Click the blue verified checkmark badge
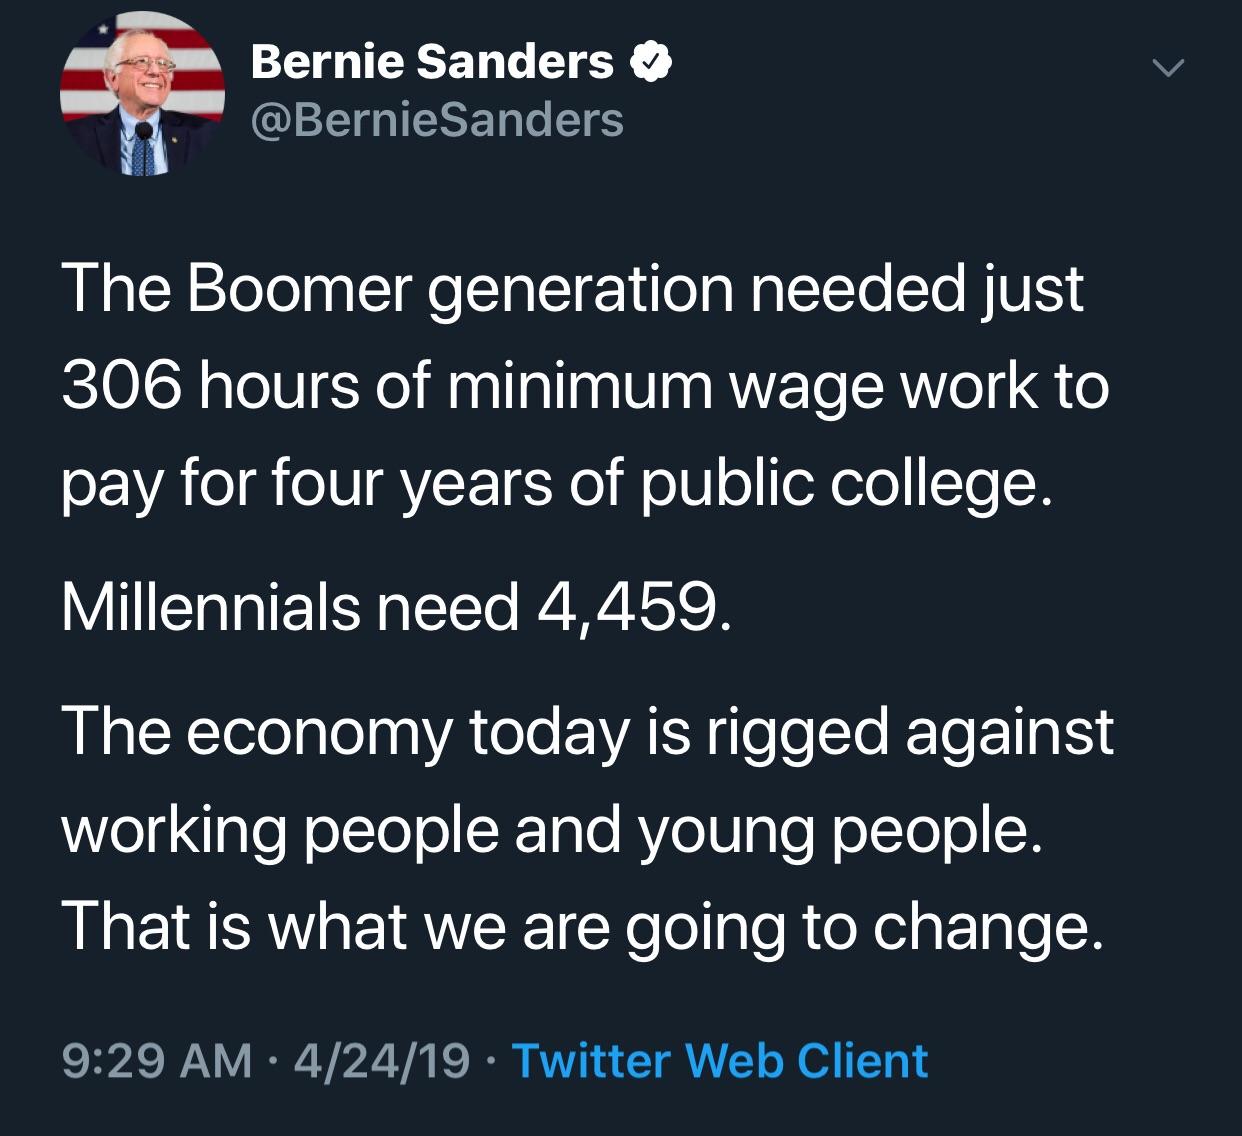The height and width of the screenshot is (1136, 1242). [x=651, y=63]
